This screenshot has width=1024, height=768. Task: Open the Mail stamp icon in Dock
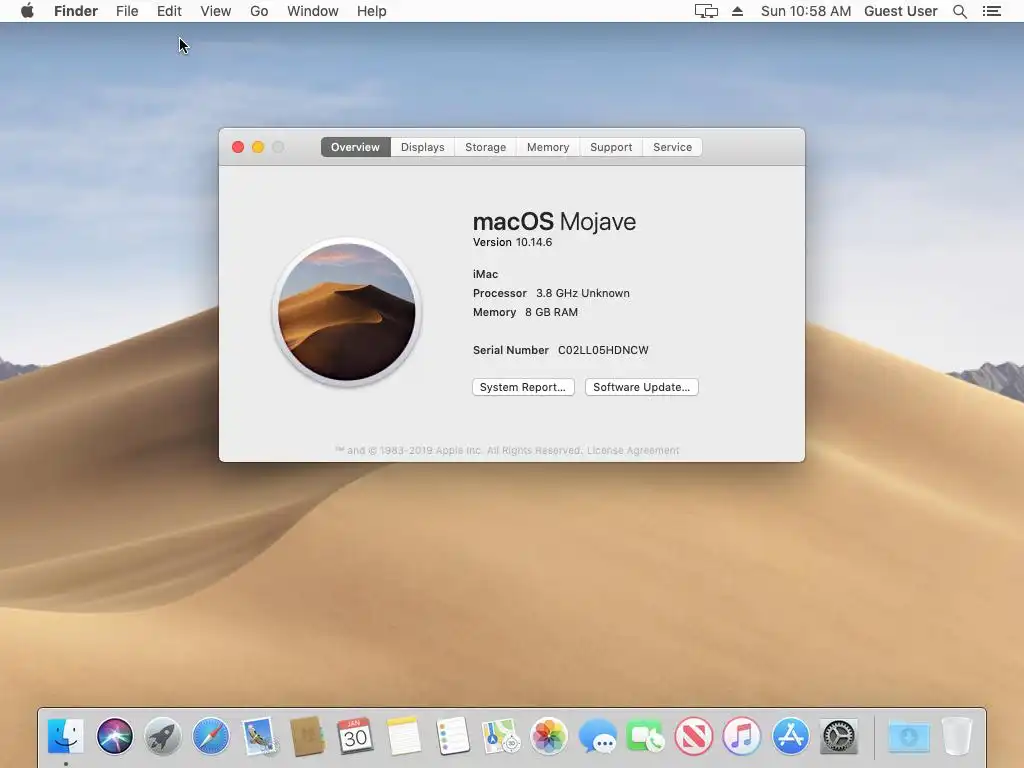coord(259,736)
